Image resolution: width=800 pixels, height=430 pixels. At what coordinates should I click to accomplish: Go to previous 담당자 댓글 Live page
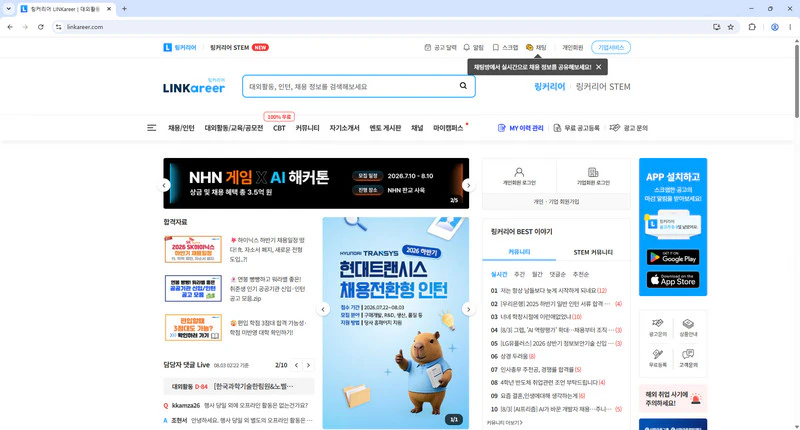point(296,365)
